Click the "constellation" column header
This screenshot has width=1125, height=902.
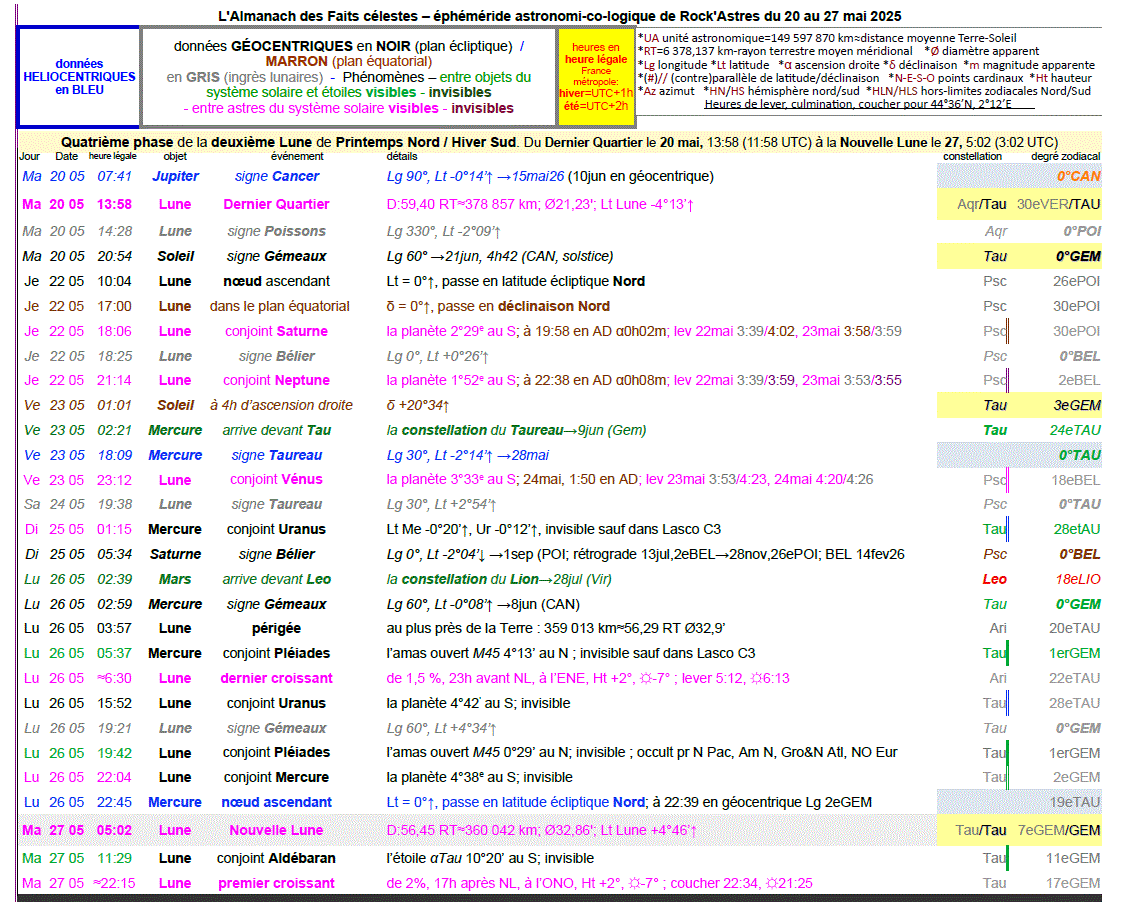click(x=972, y=156)
